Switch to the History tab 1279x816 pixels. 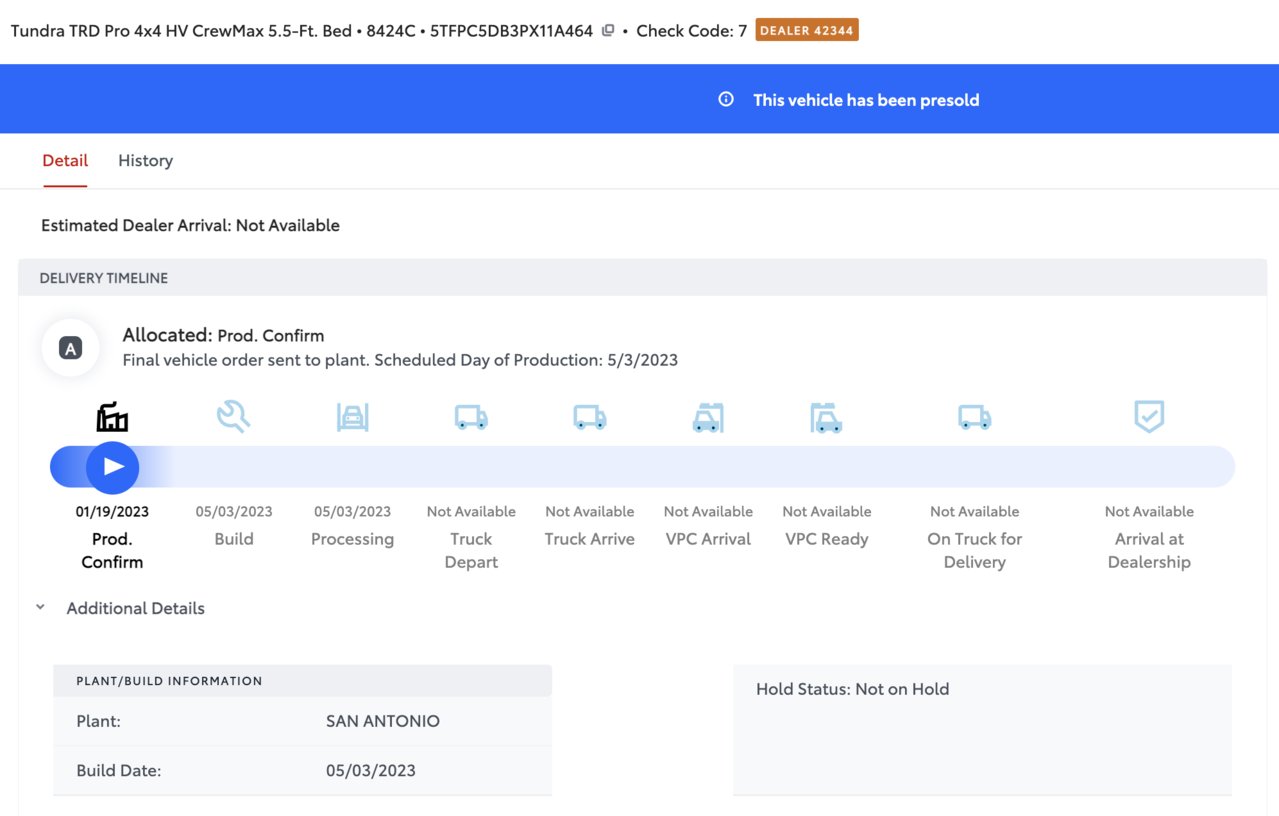(x=145, y=160)
